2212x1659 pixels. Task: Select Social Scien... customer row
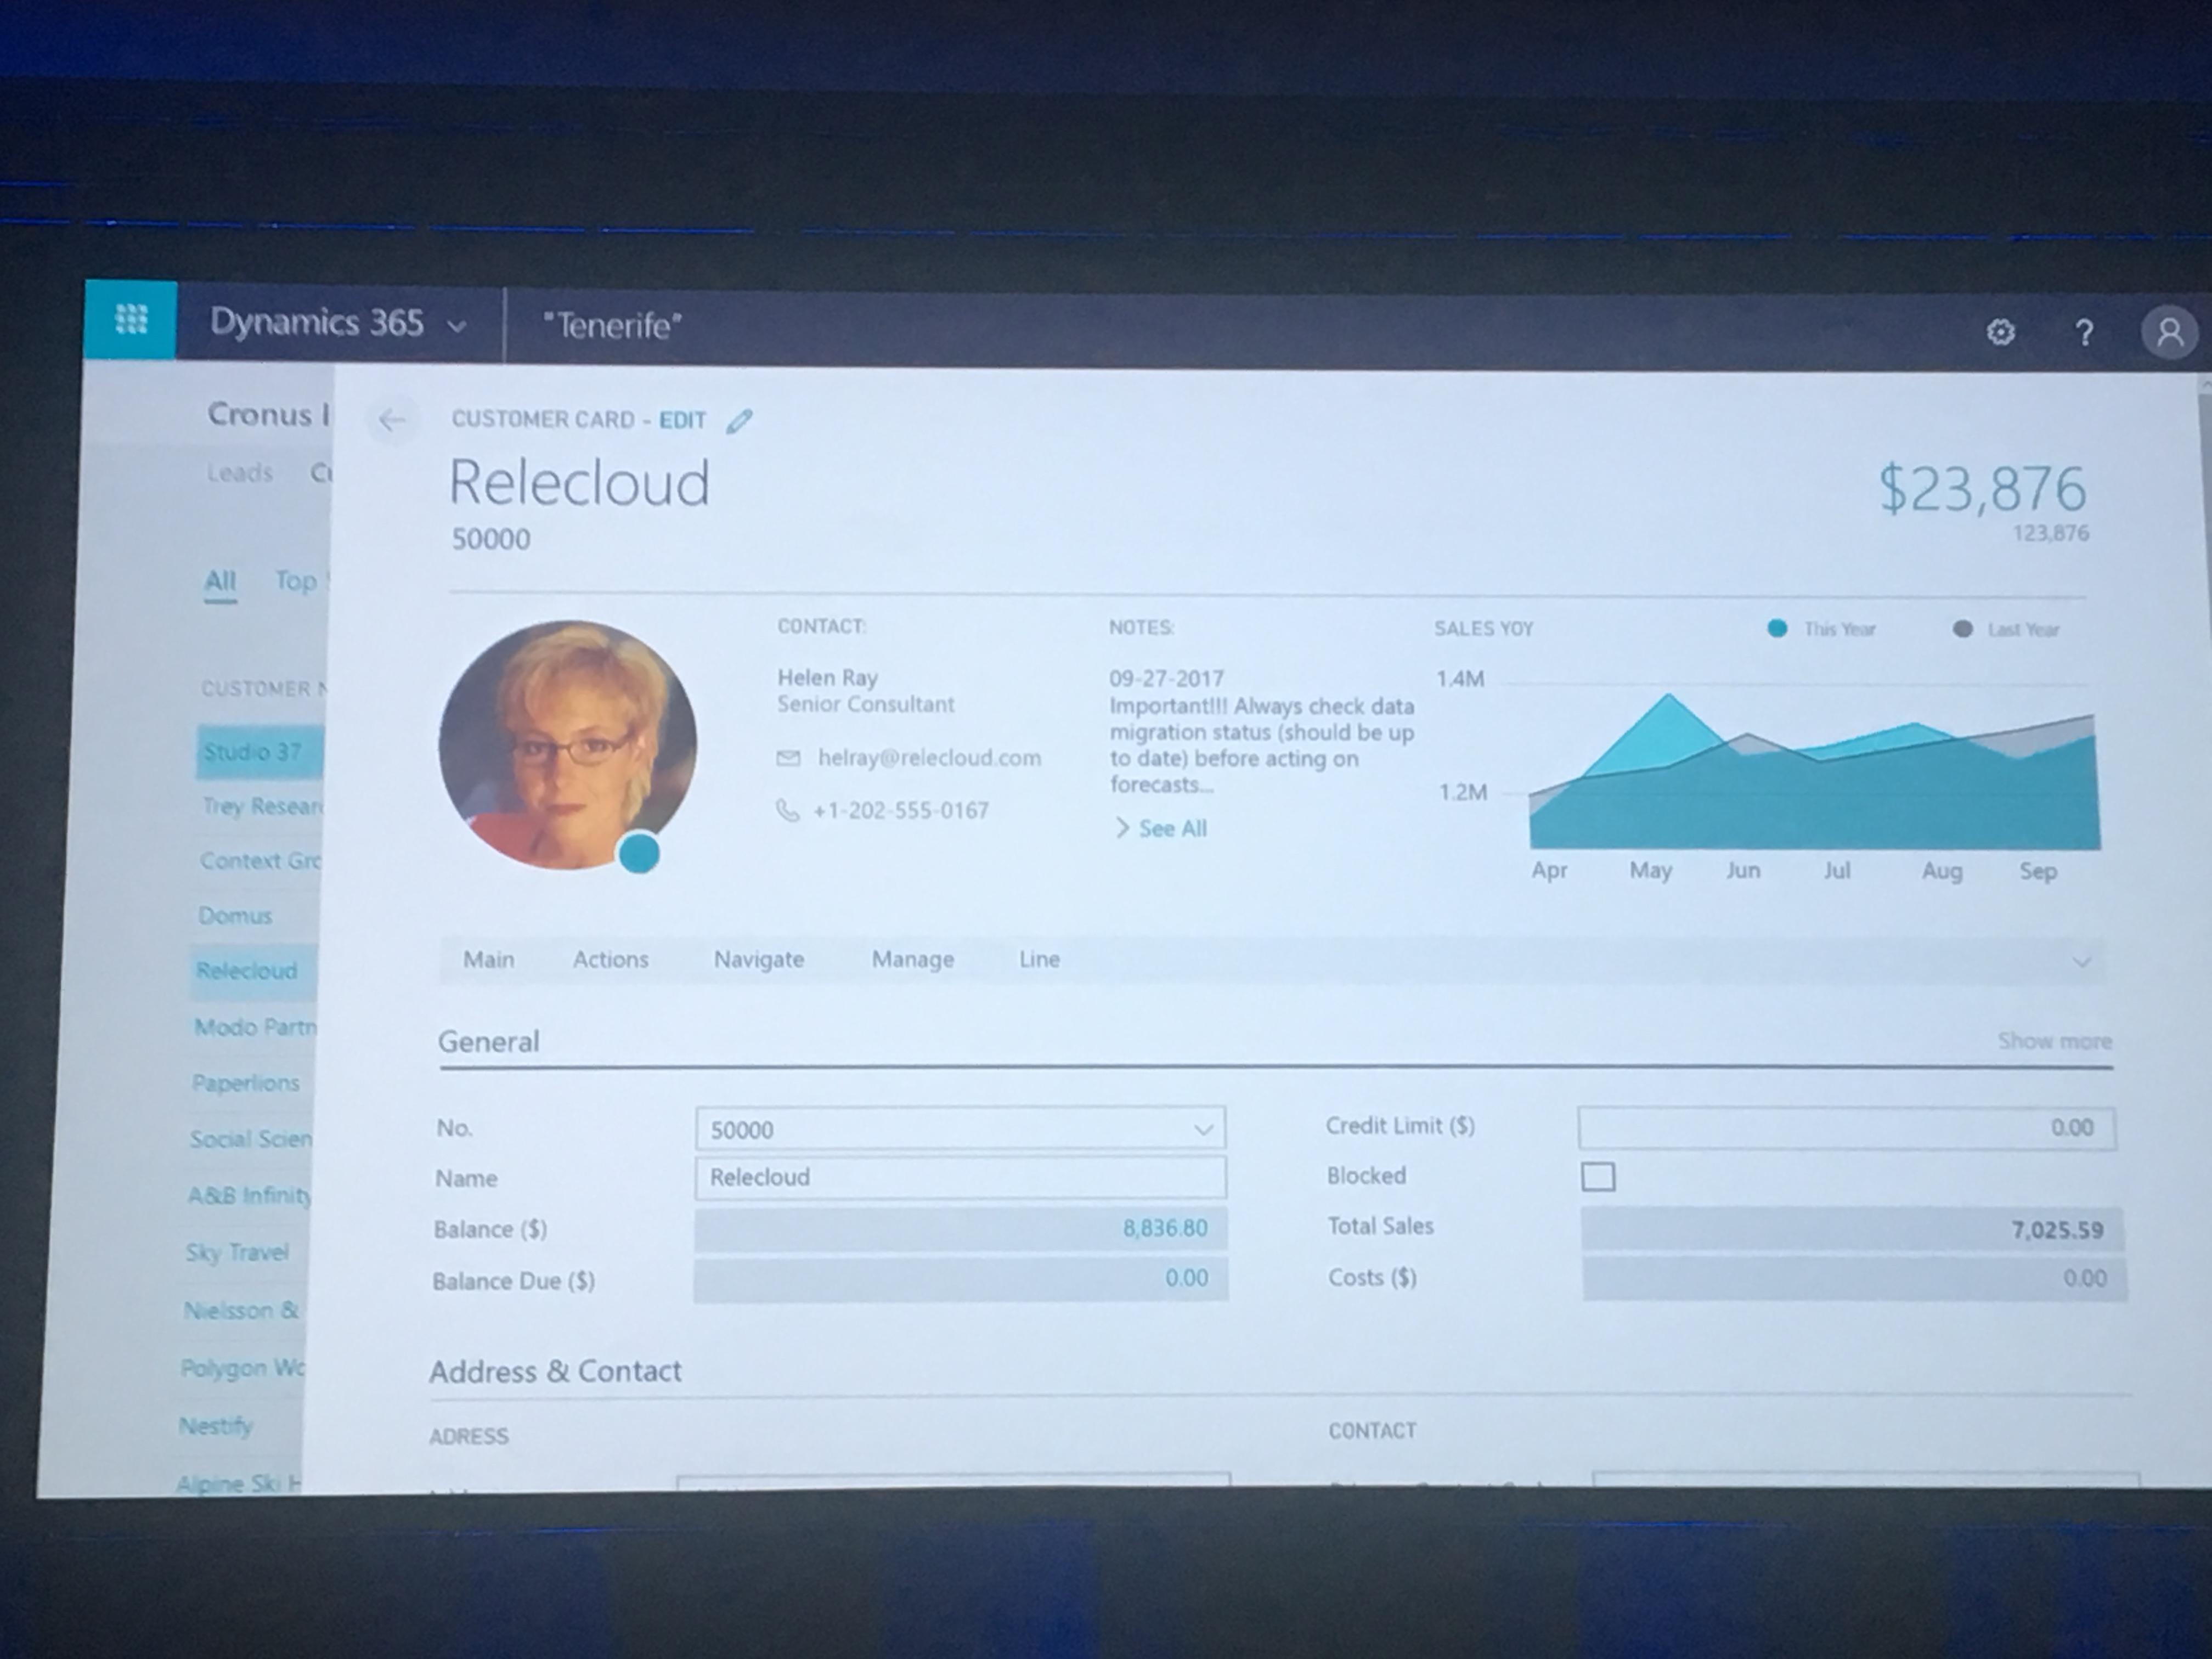click(x=251, y=1139)
